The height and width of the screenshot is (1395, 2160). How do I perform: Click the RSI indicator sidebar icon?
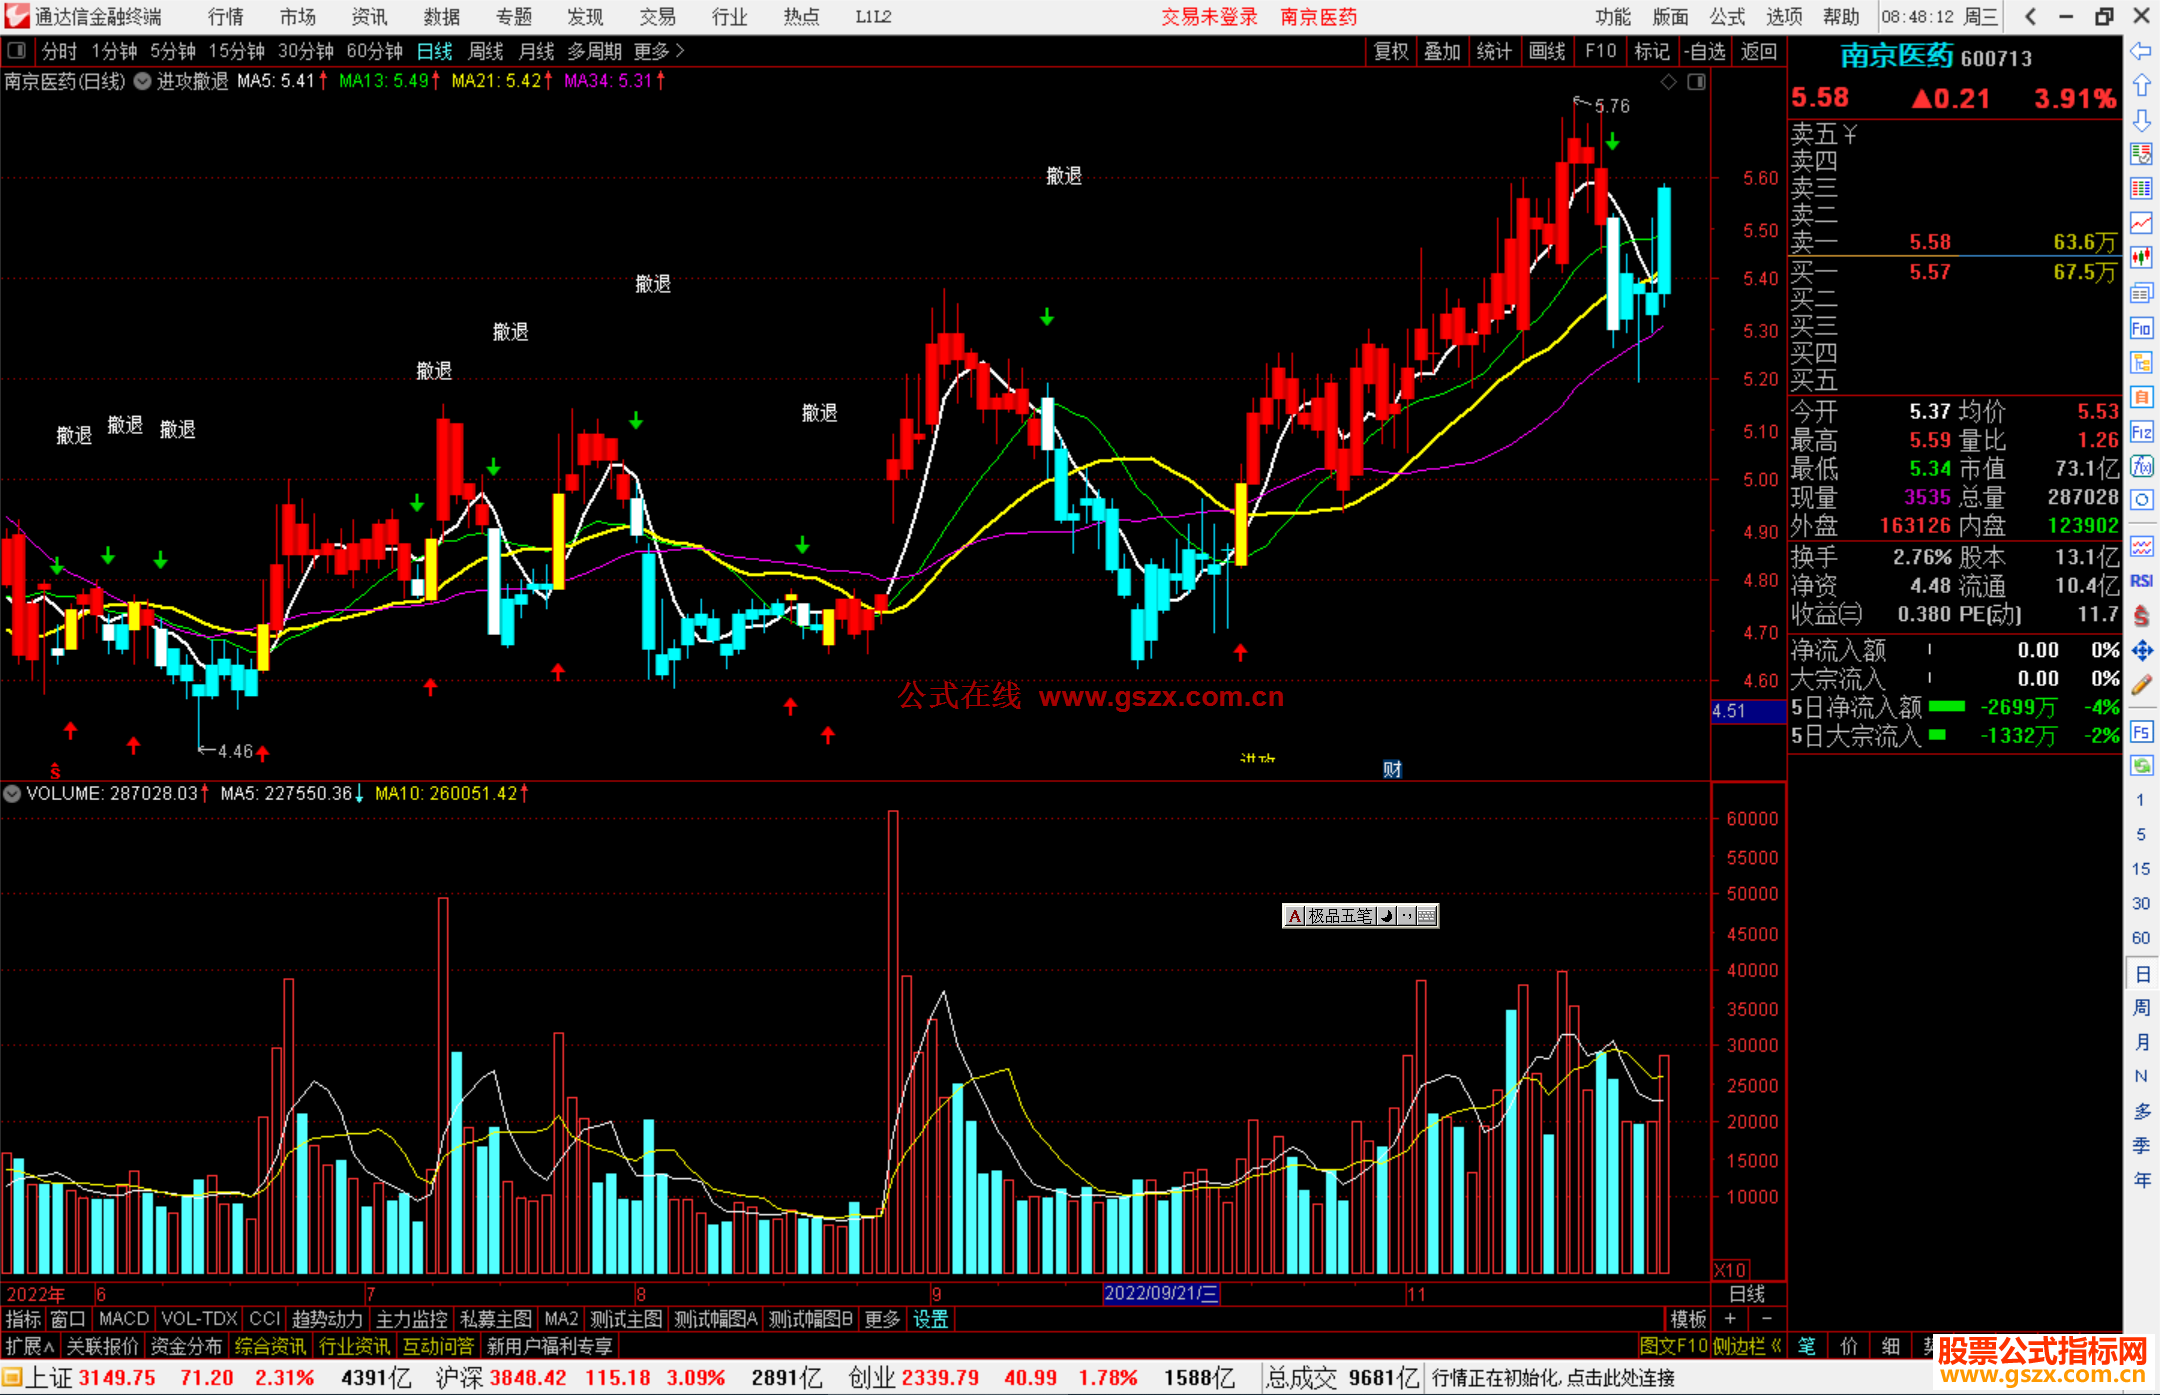pyautogui.click(x=2141, y=581)
